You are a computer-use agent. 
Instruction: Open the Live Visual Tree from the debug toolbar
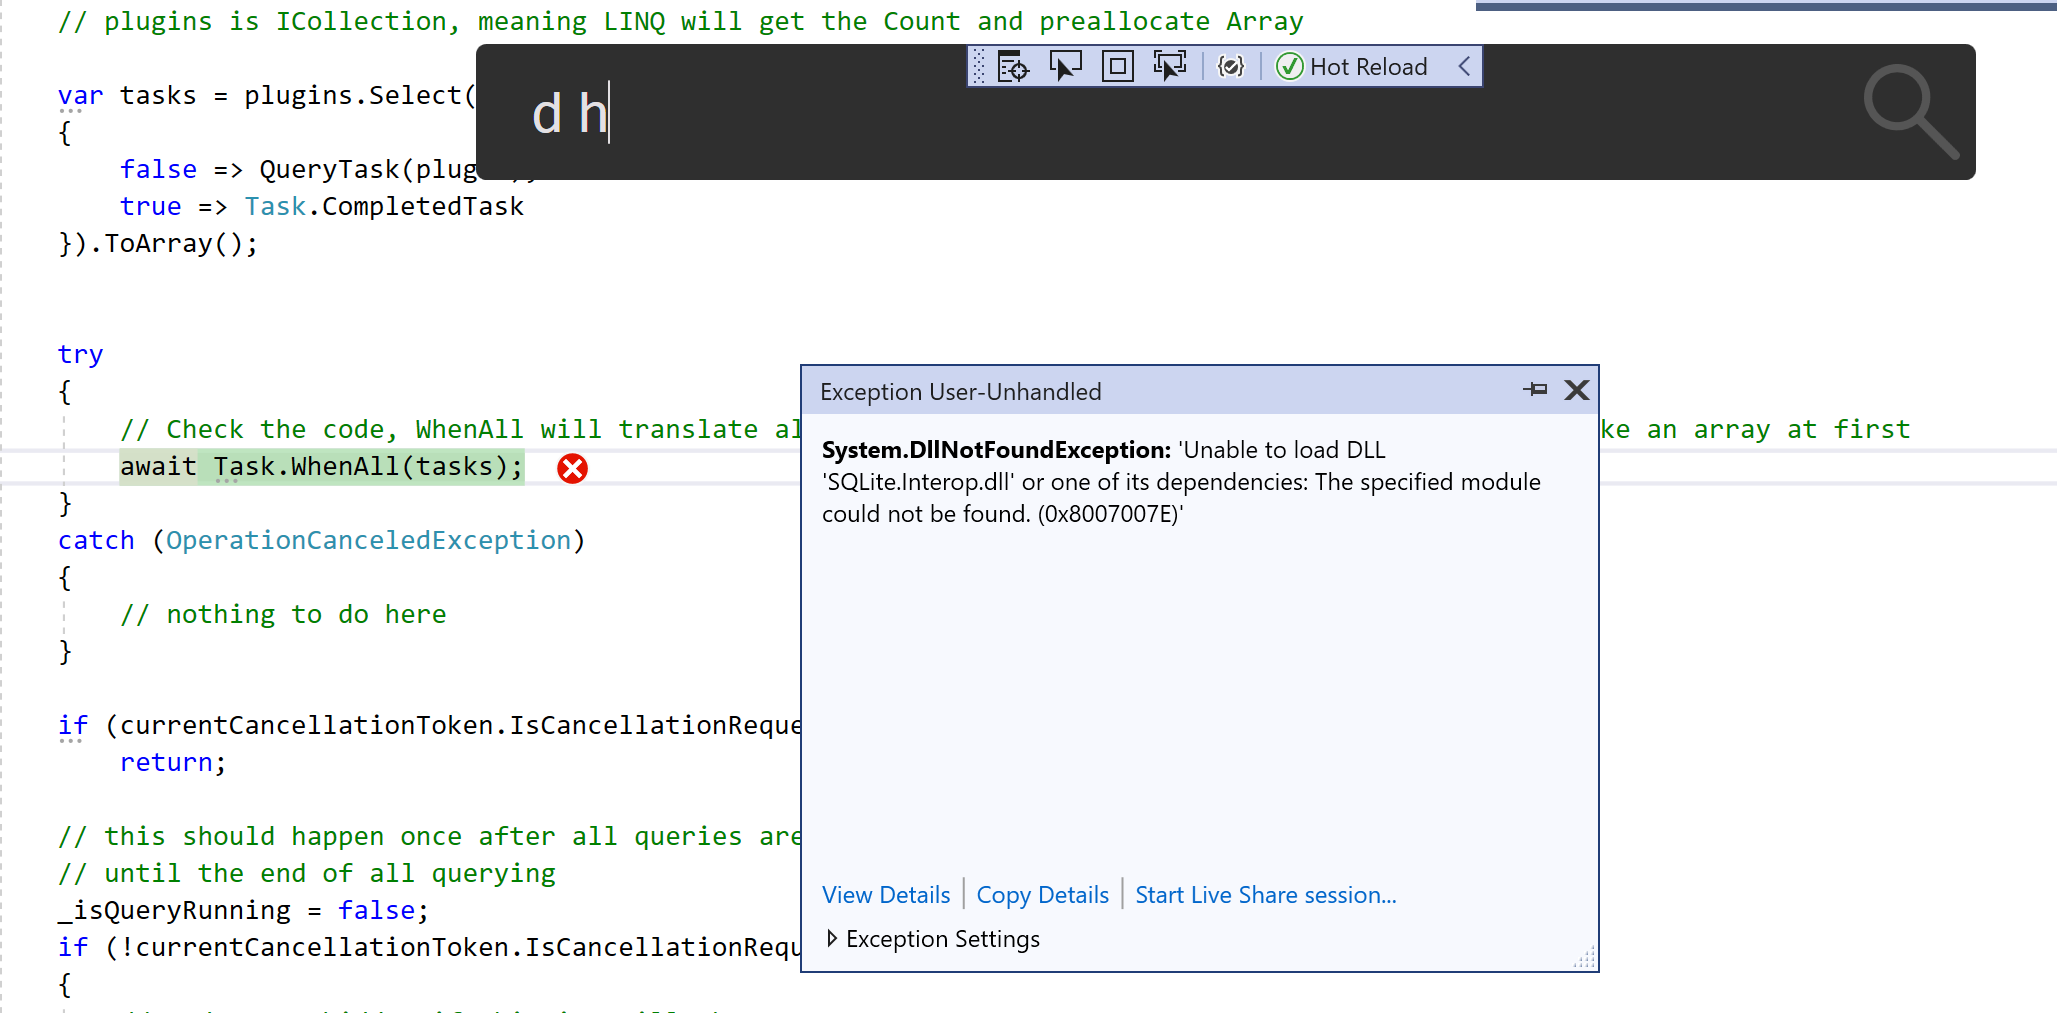point(1013,67)
